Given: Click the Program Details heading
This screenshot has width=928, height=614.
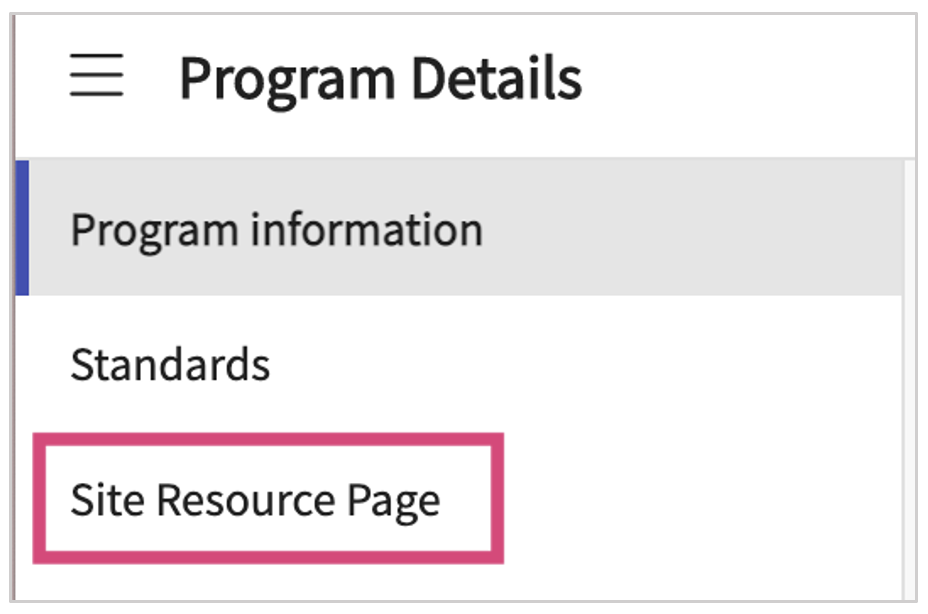Looking at the screenshot, I should click(x=380, y=78).
